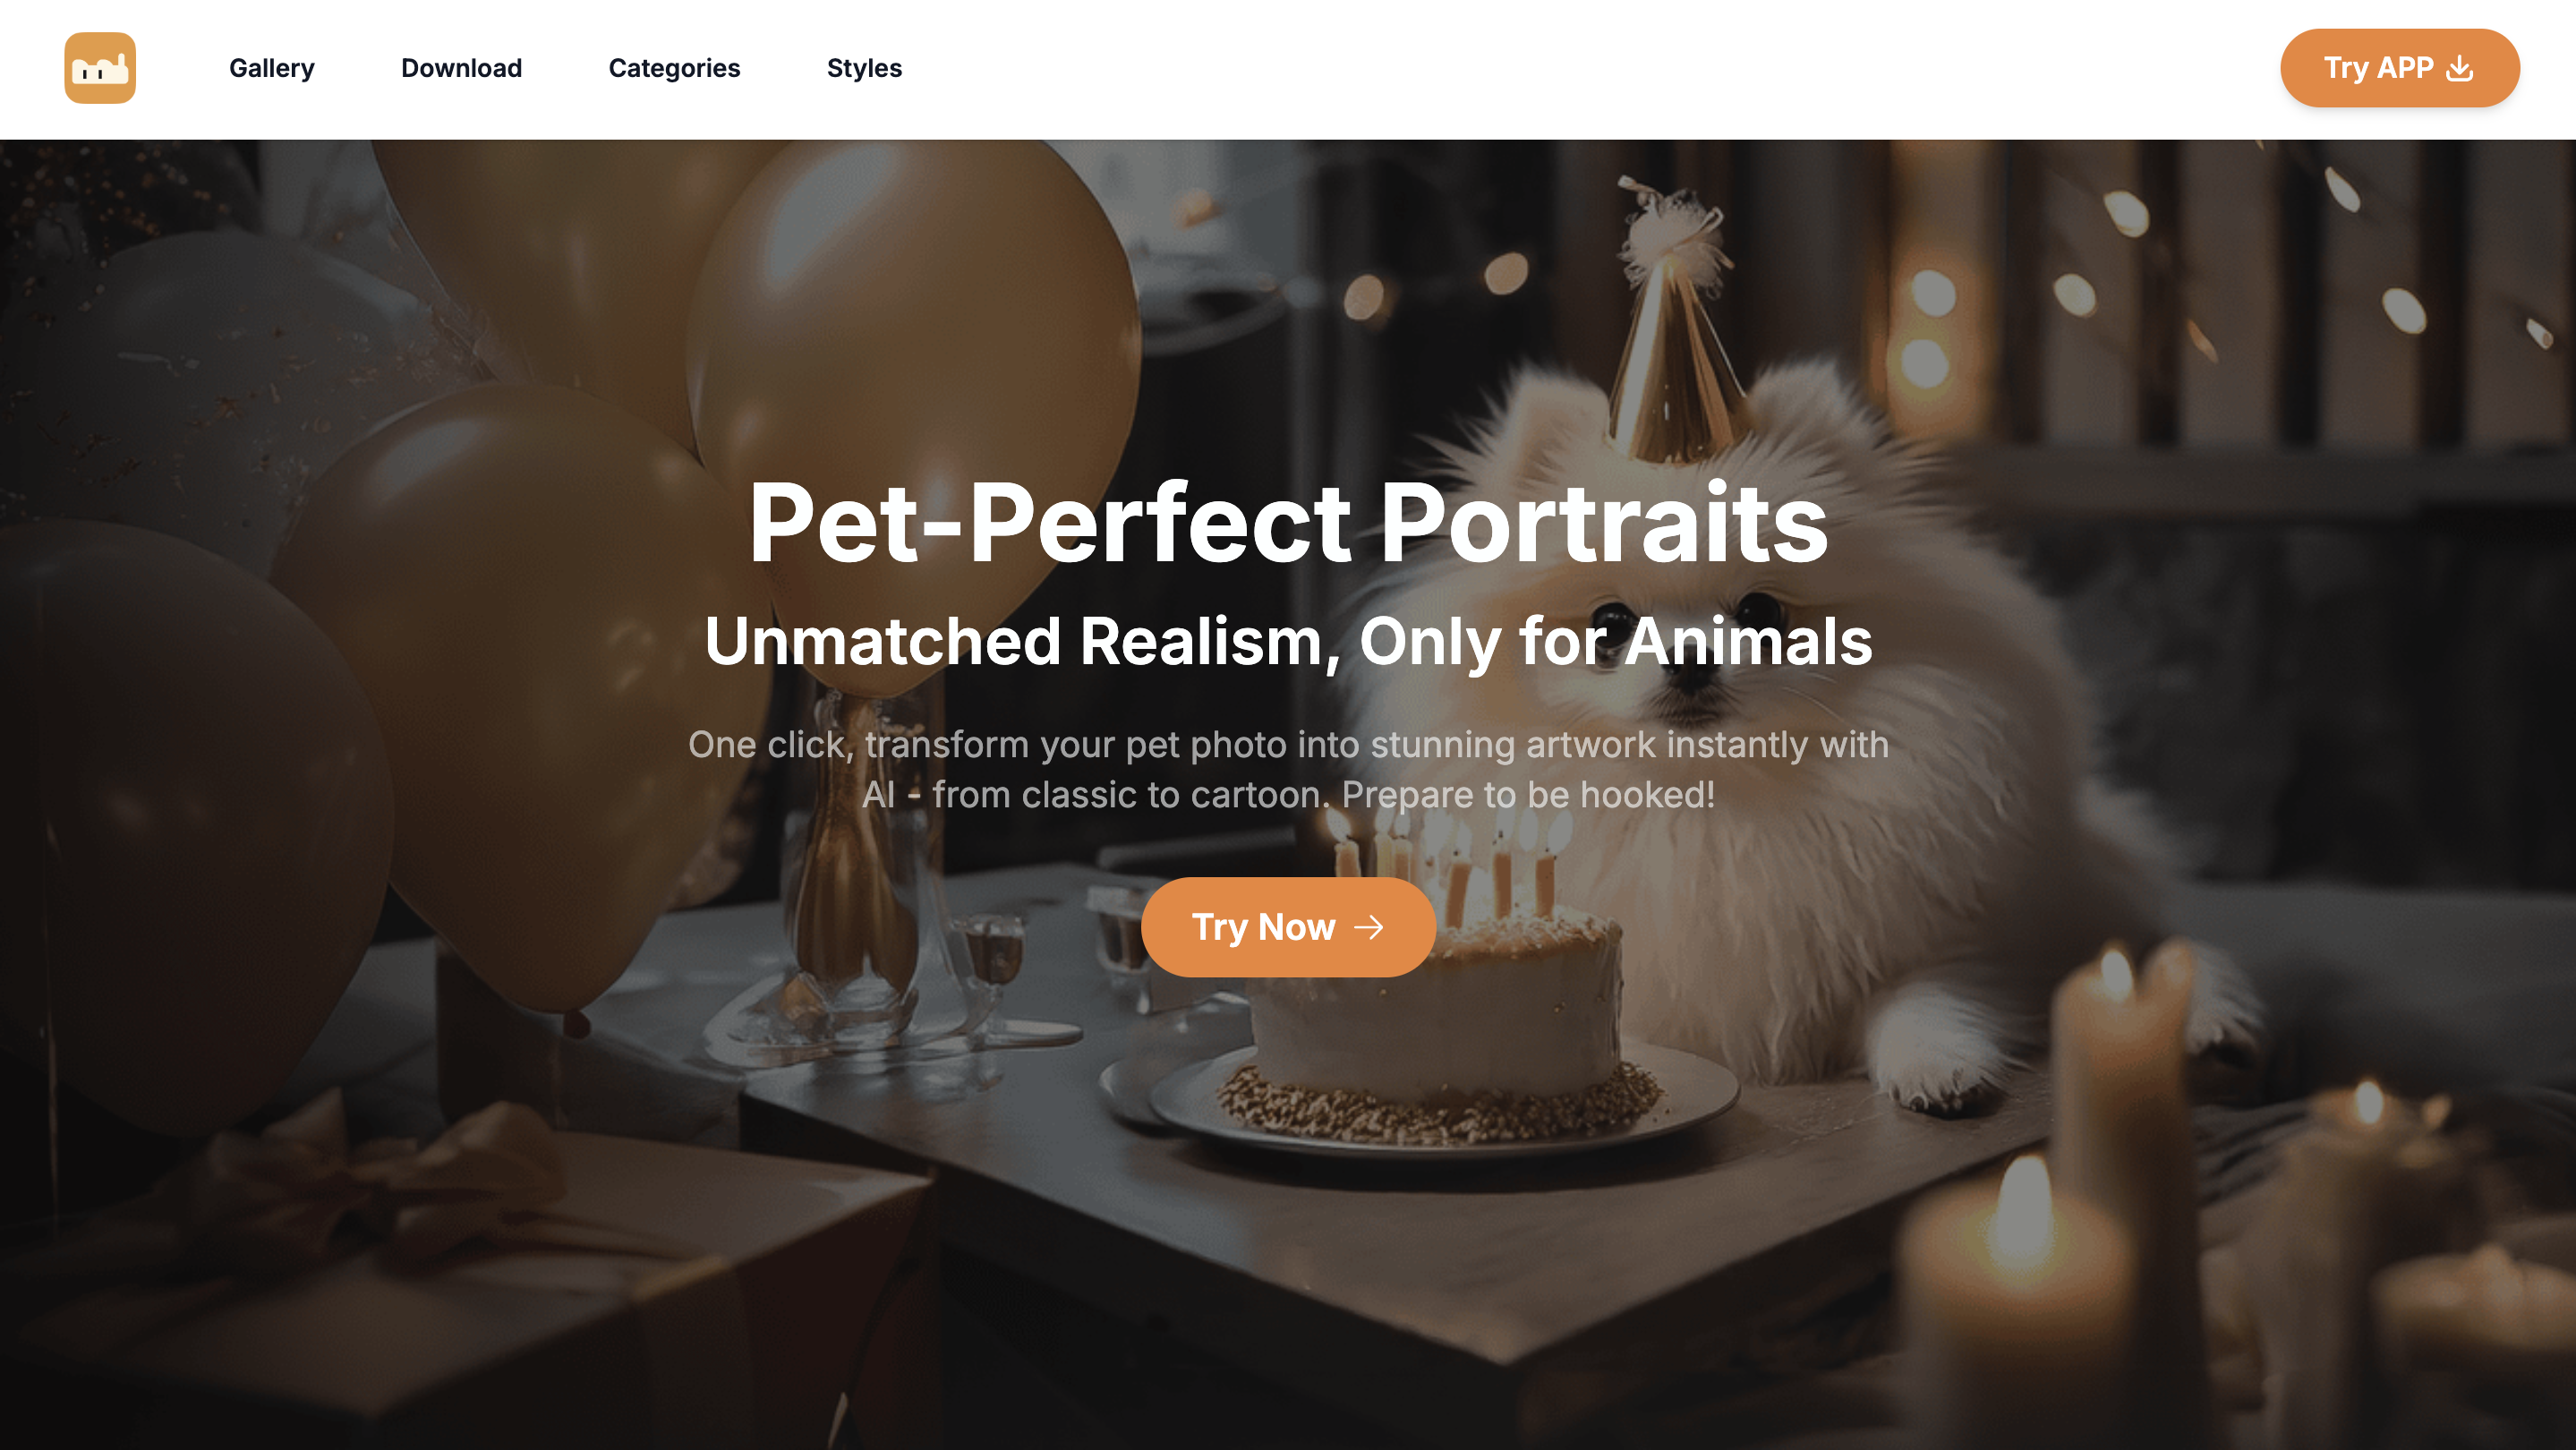Click the right arrow icon in Try Now
The height and width of the screenshot is (1450, 2576).
[x=1369, y=927]
